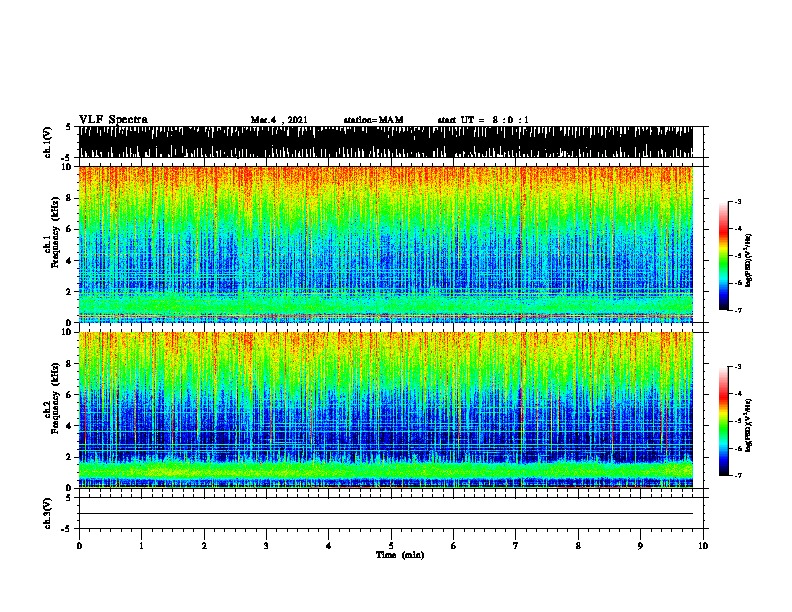
Task: Click time axis tick label "6"
Action: pos(454,546)
